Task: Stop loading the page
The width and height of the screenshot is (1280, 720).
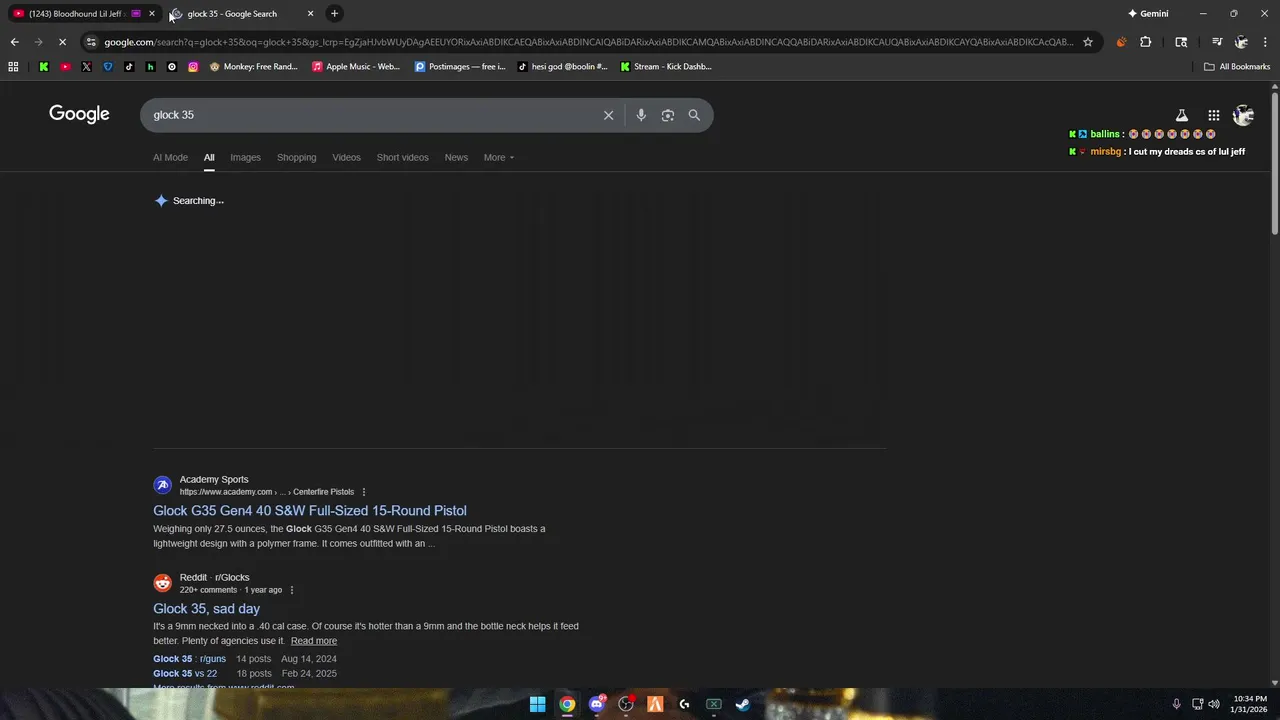Action: click(62, 42)
